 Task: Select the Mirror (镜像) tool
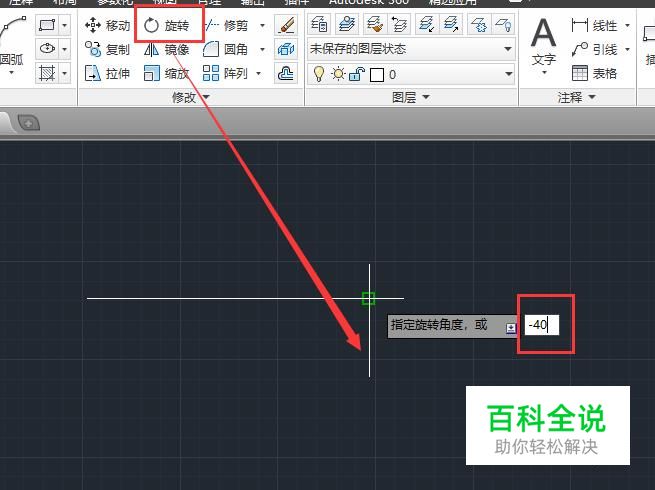[167, 49]
